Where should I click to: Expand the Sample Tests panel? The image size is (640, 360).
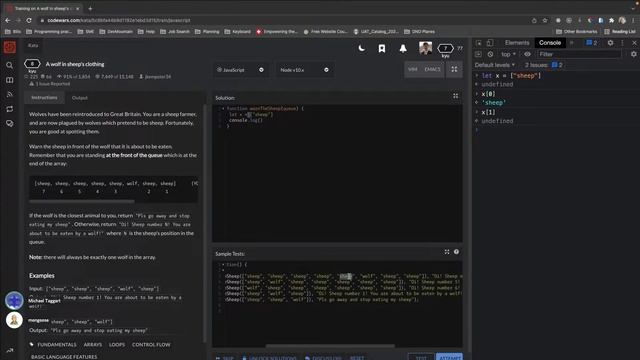point(447,252)
